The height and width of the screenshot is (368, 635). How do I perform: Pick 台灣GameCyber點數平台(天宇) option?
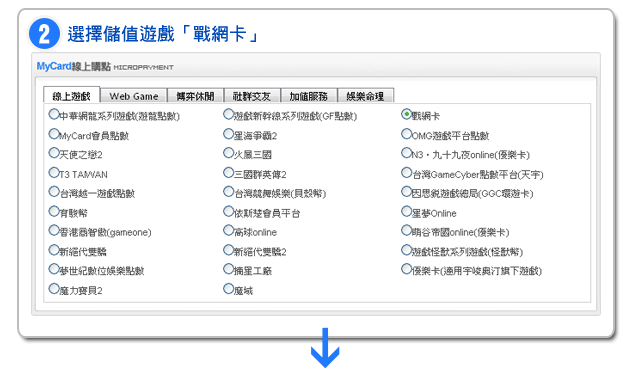407,172
